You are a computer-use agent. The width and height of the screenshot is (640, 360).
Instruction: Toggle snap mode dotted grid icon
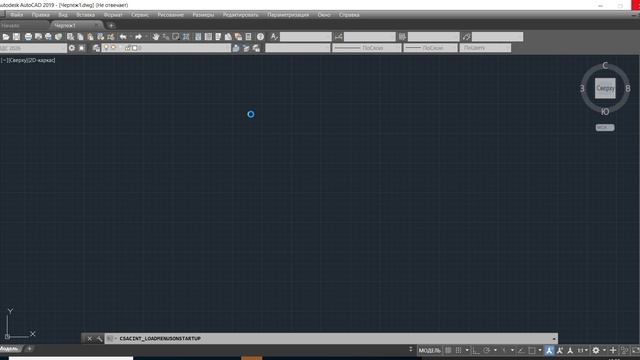[458, 350]
